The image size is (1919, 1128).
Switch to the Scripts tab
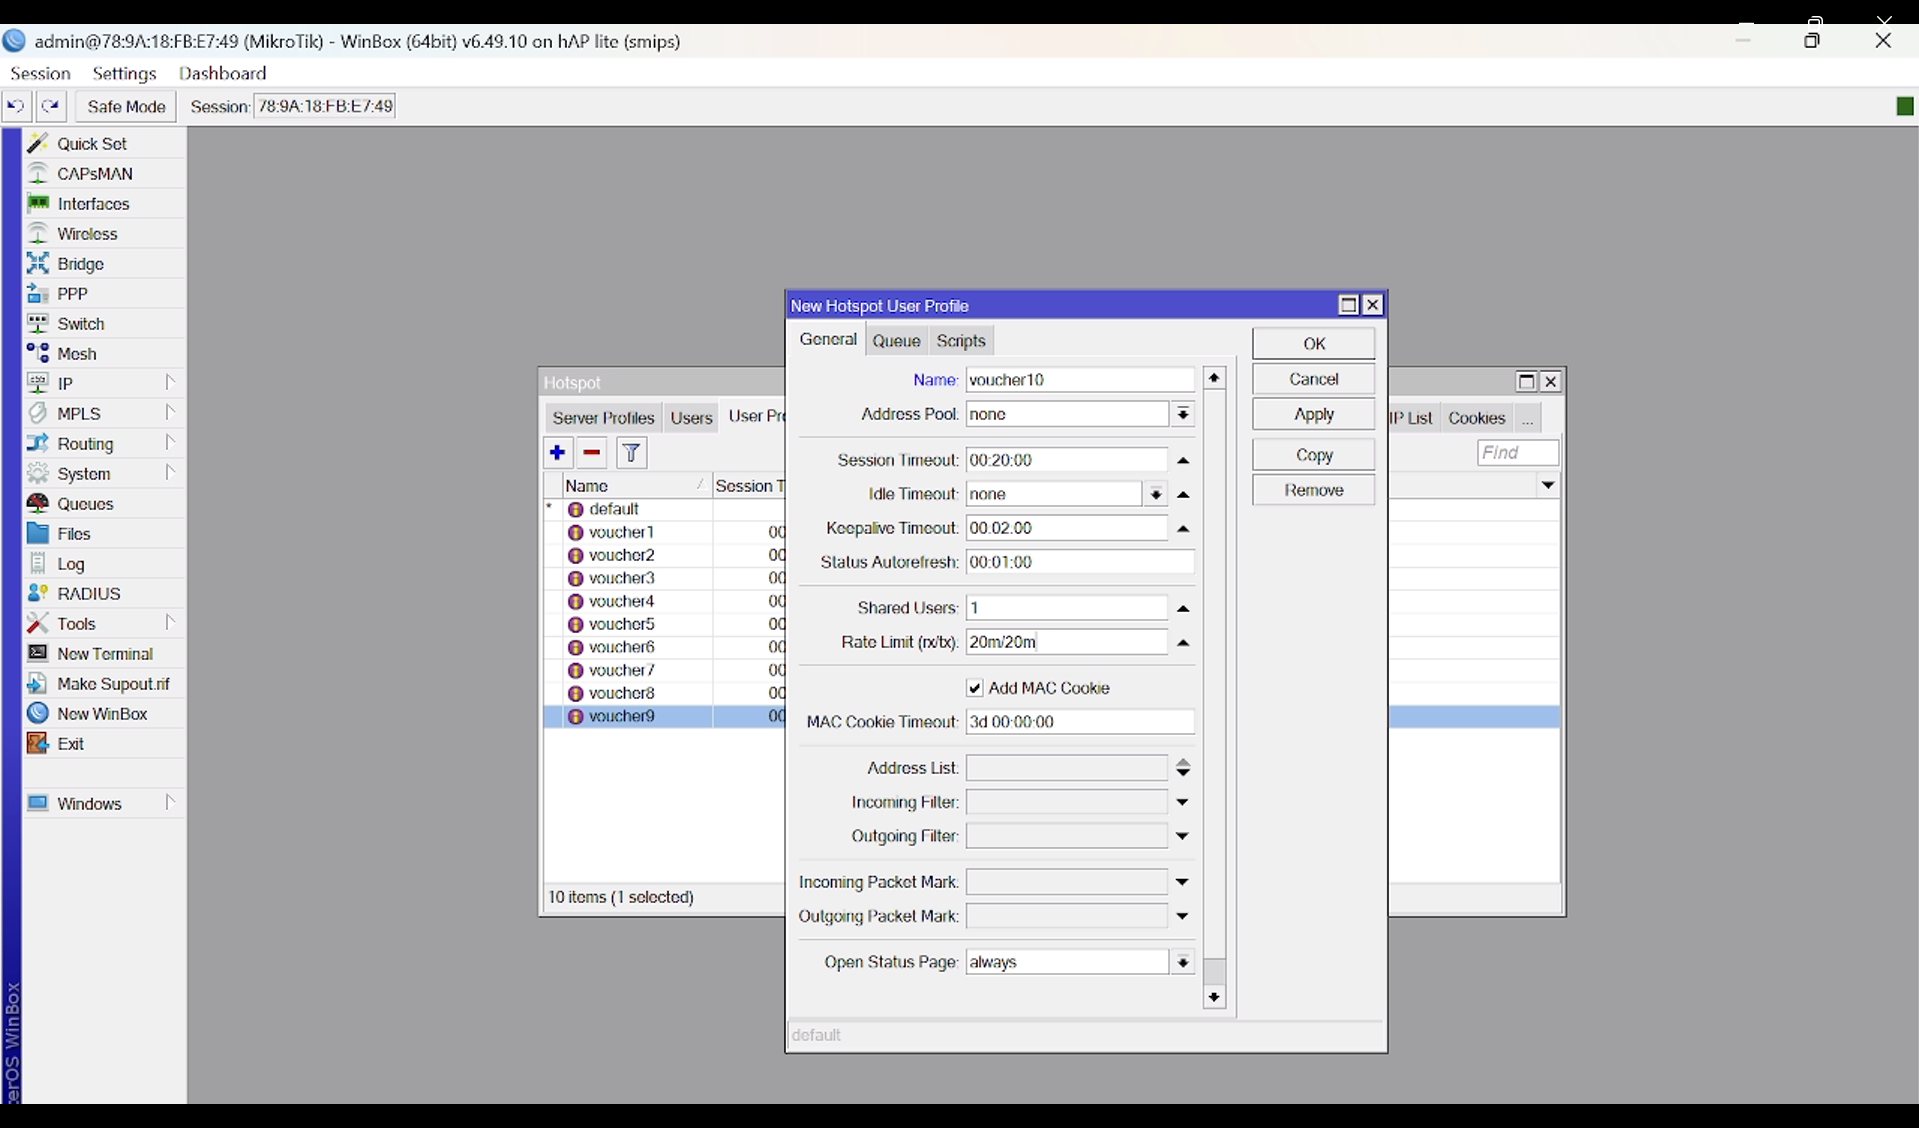click(x=961, y=341)
